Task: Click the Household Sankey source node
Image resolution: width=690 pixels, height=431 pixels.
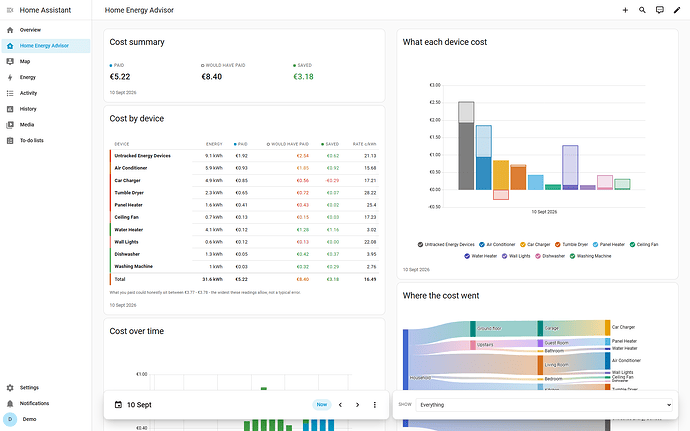Action: click(x=406, y=378)
